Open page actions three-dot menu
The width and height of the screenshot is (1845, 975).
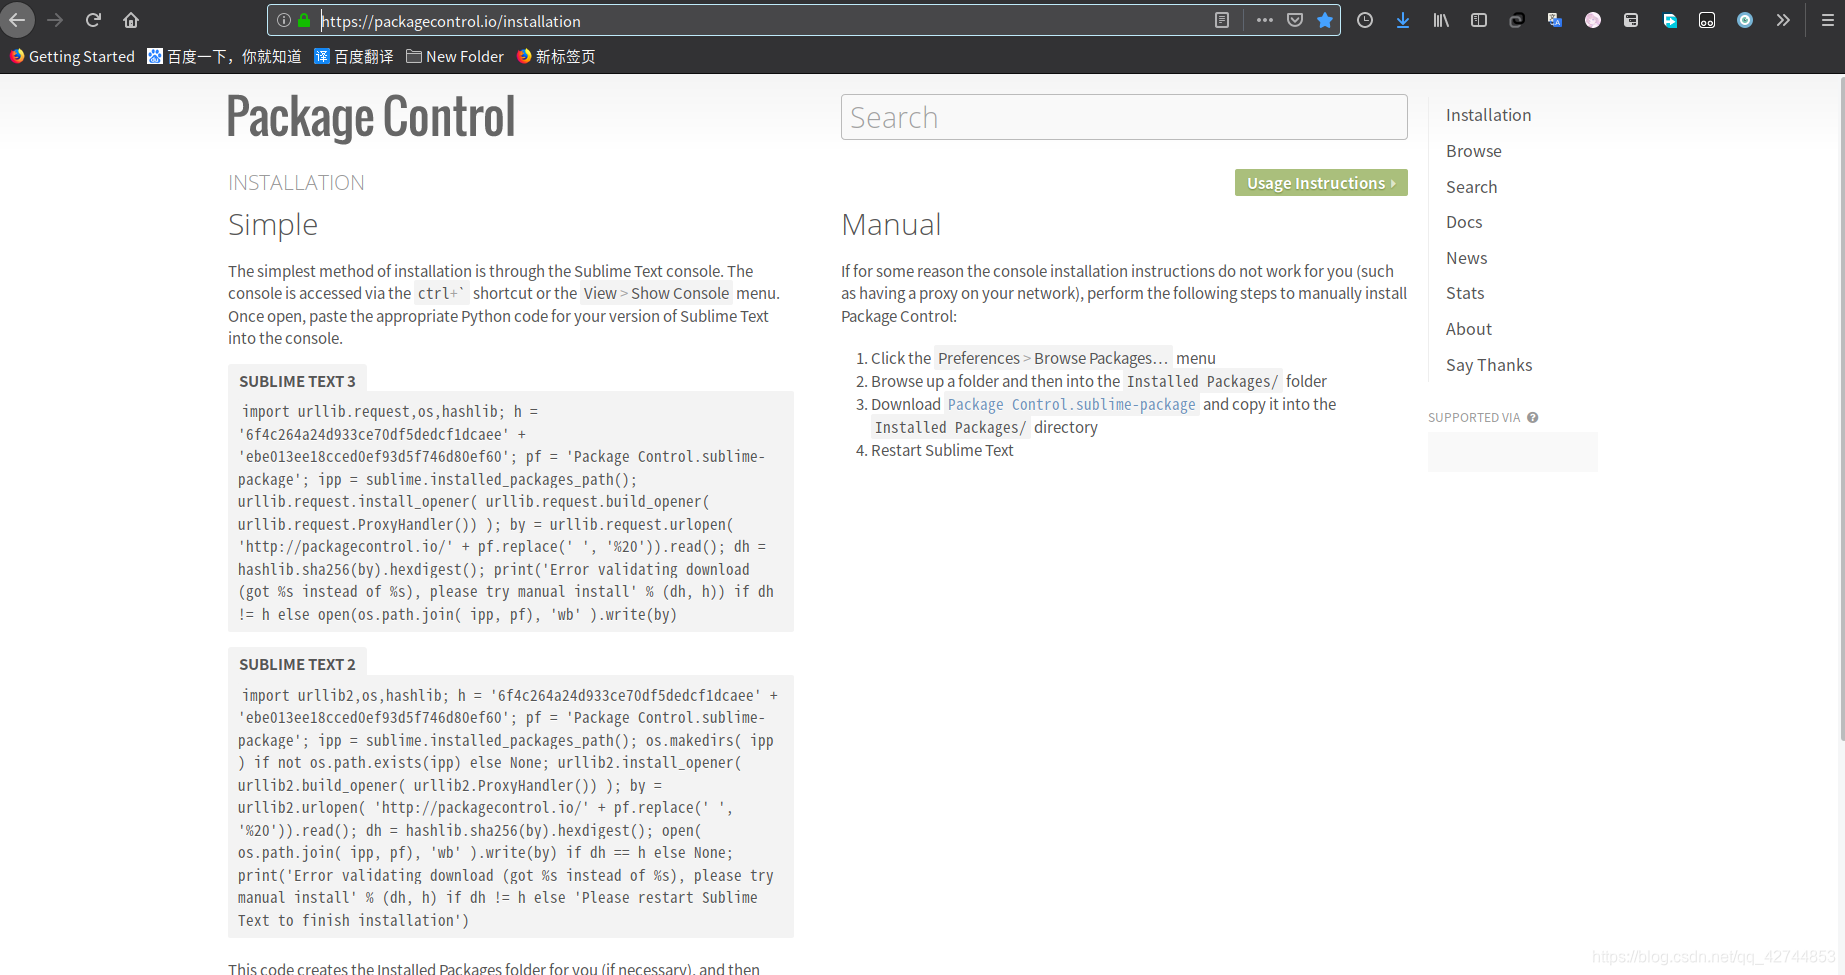pos(1265,20)
